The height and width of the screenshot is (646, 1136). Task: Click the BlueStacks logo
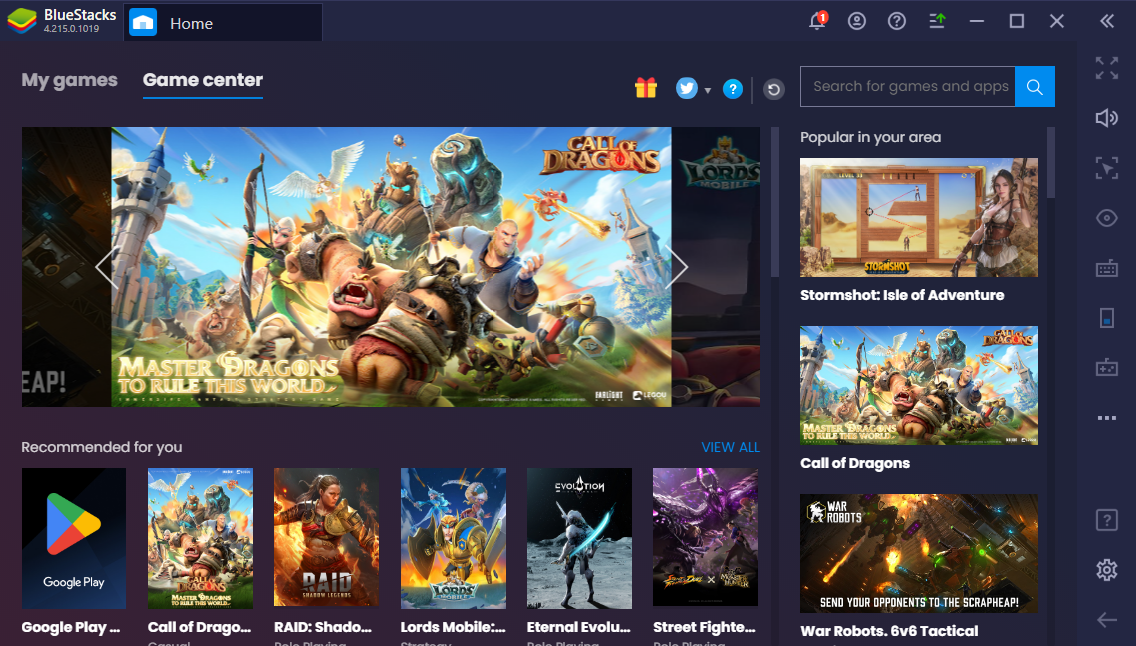click(21, 21)
